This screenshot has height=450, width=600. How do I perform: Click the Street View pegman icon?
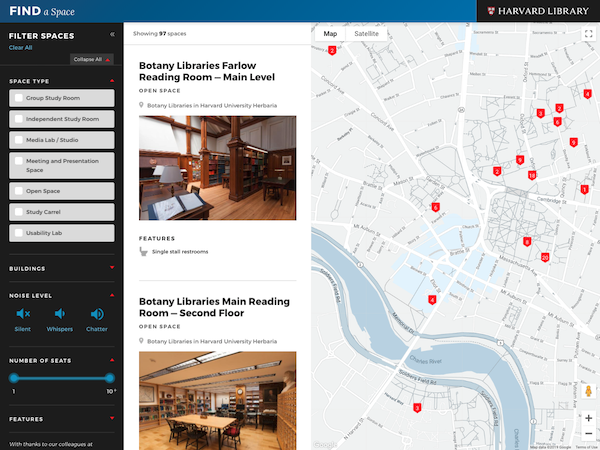click(x=588, y=392)
